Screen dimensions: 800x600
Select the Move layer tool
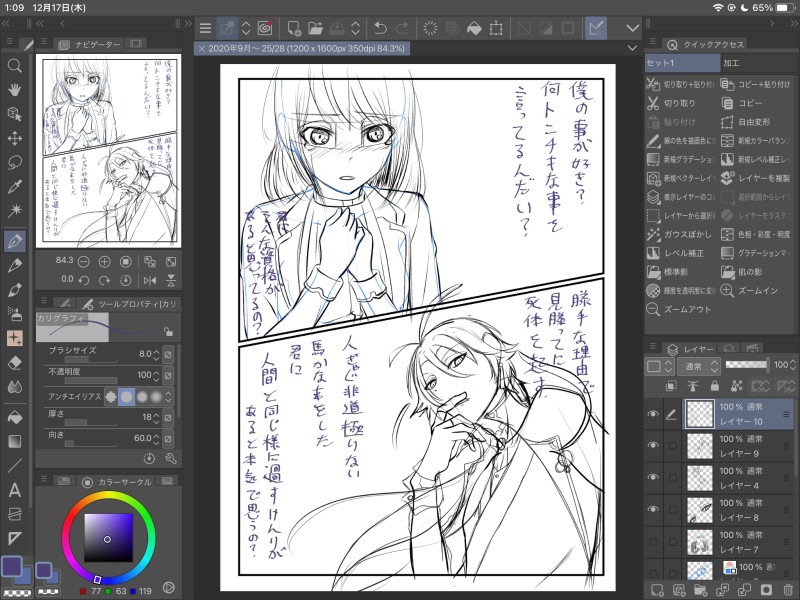(x=15, y=138)
